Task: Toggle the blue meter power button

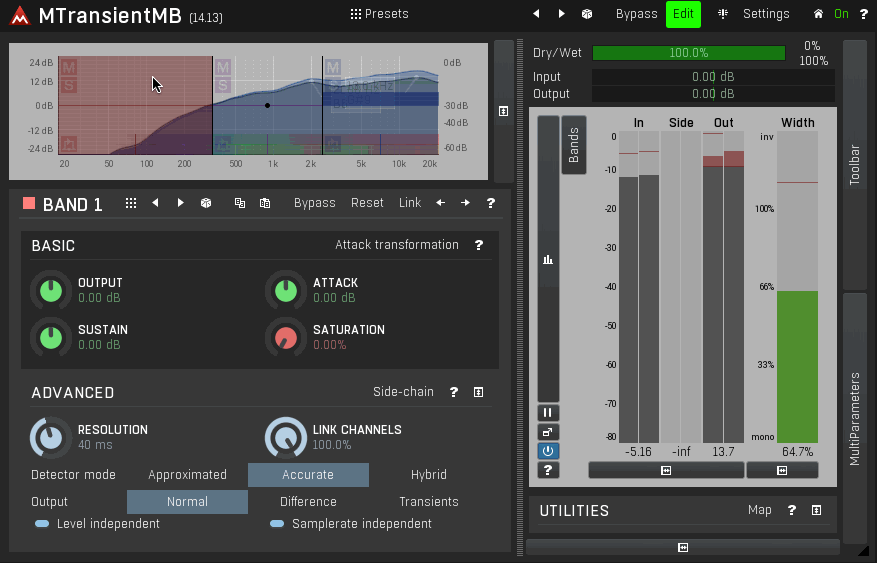Action: [548, 451]
